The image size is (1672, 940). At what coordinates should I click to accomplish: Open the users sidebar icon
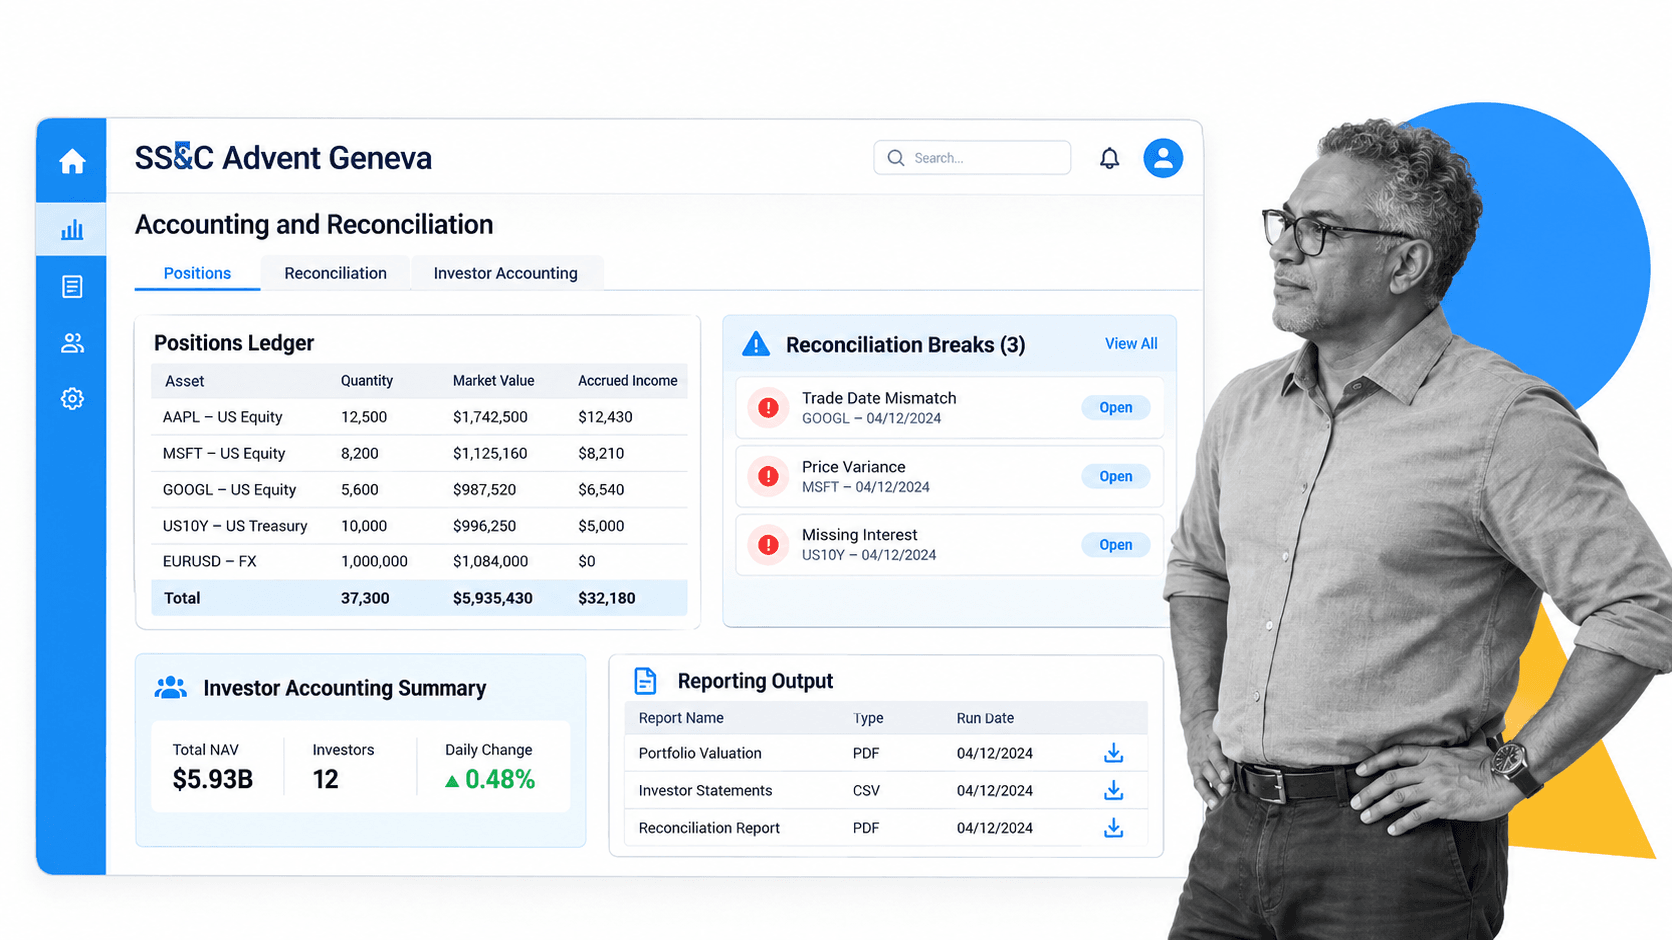point(72,343)
